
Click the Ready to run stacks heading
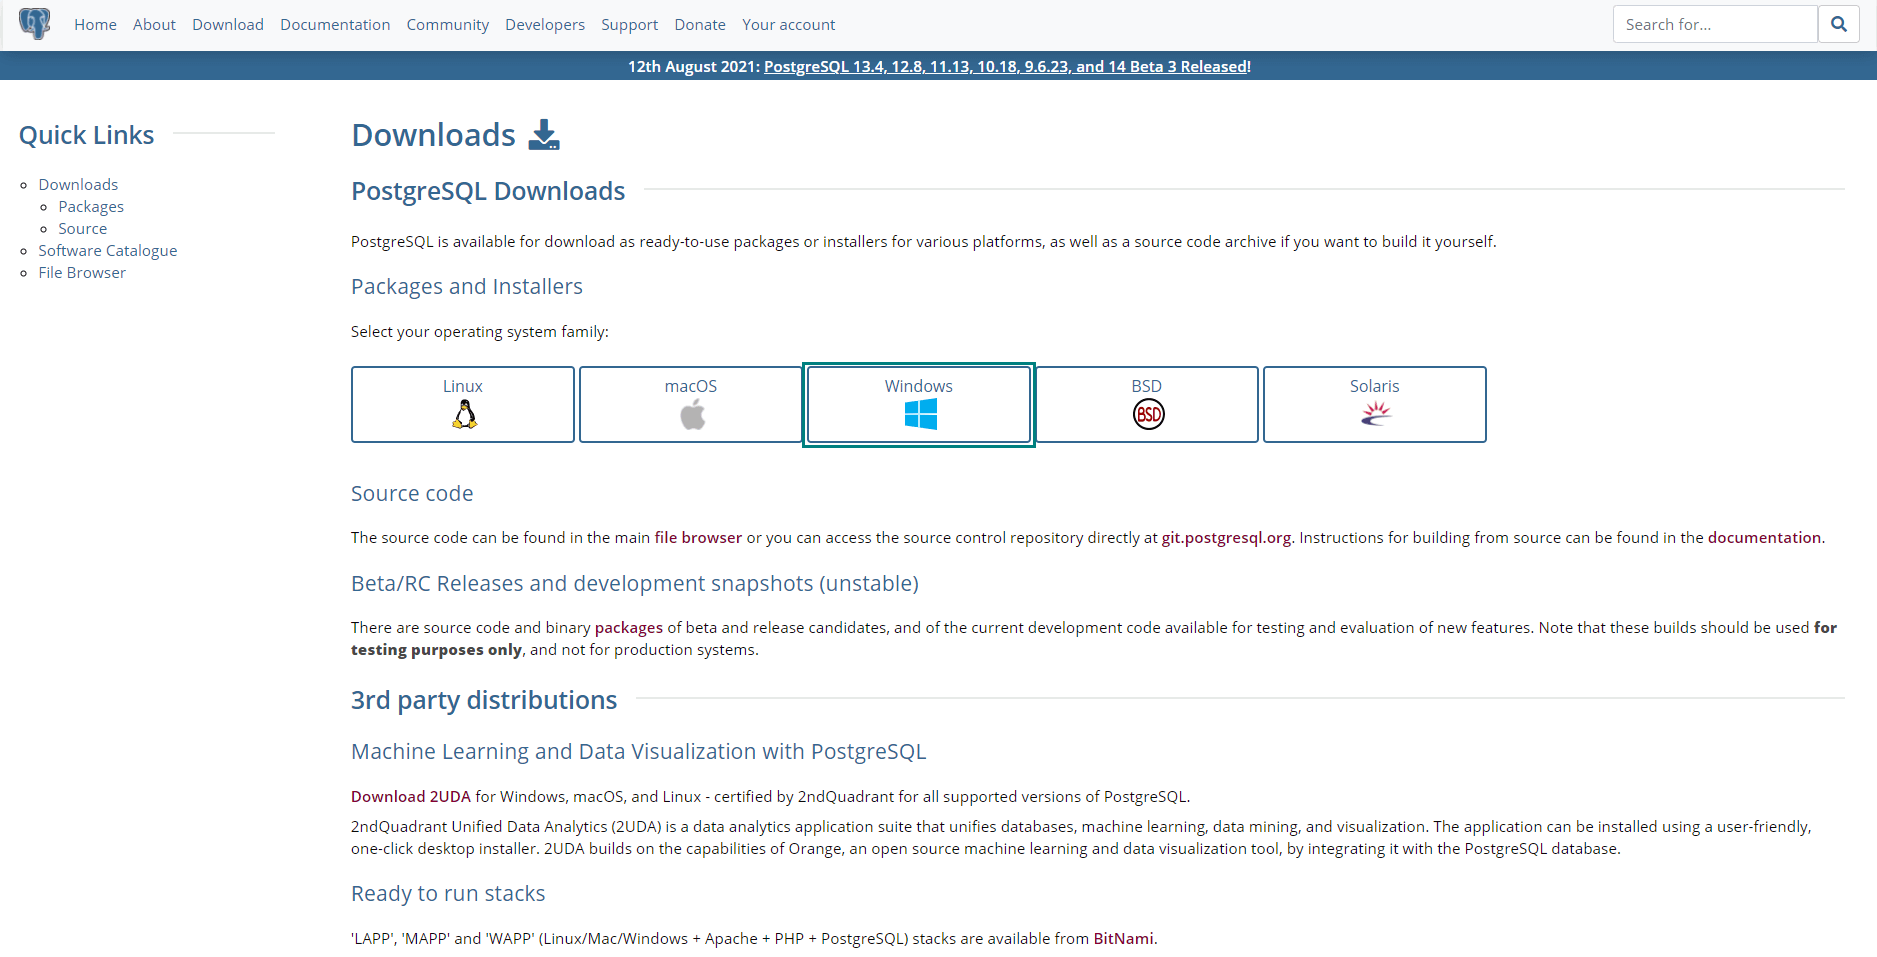point(448,894)
